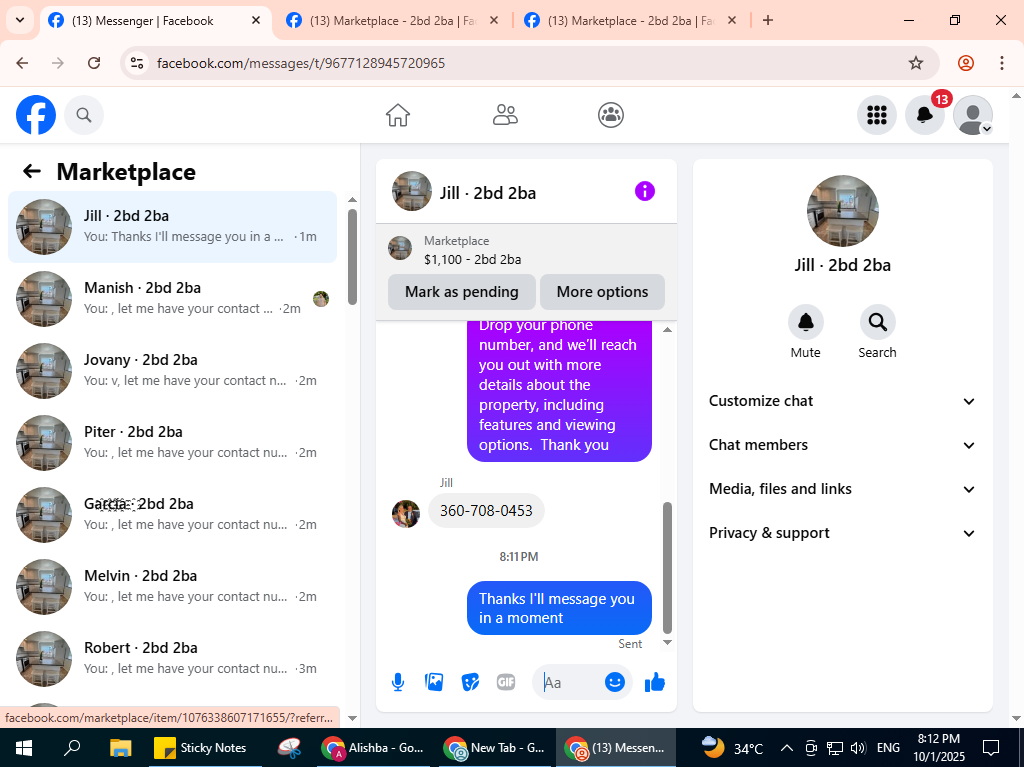Open the Facebook logo home link

[x=36, y=115]
